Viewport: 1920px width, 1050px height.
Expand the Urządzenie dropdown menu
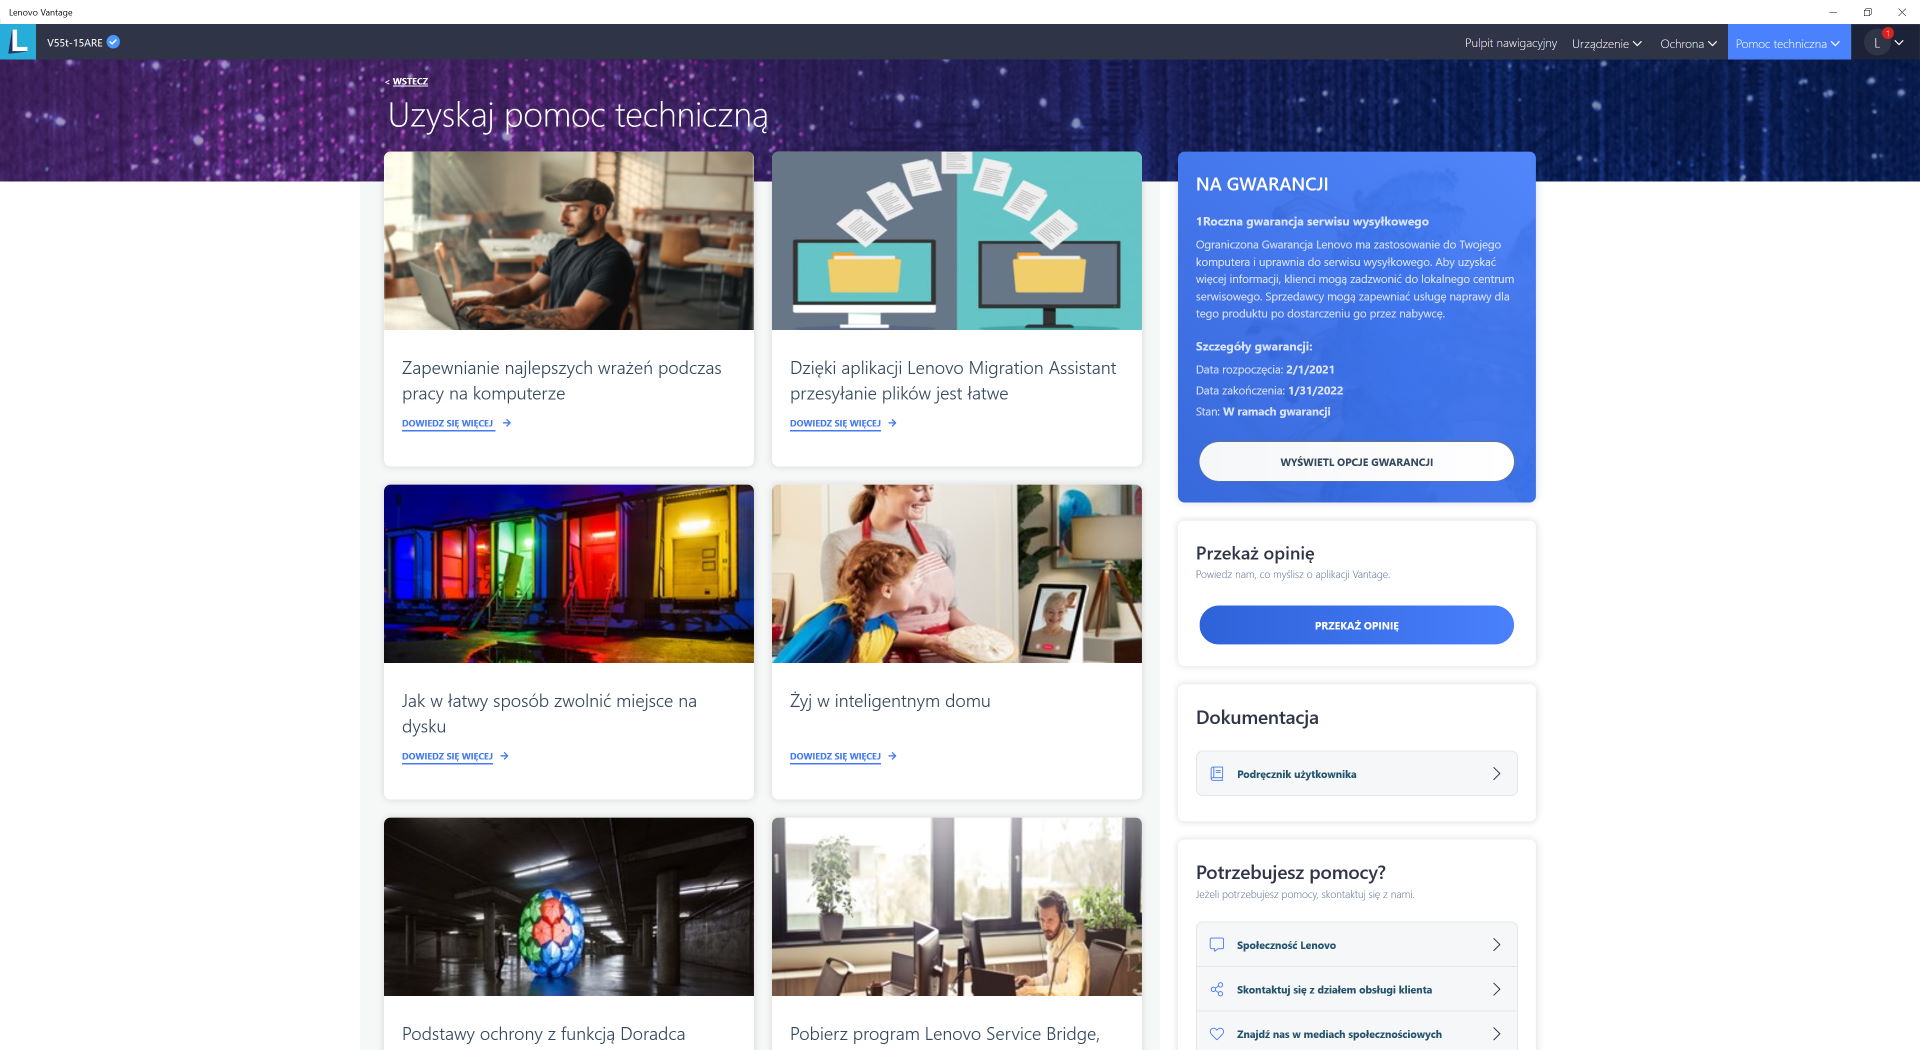coord(1606,43)
